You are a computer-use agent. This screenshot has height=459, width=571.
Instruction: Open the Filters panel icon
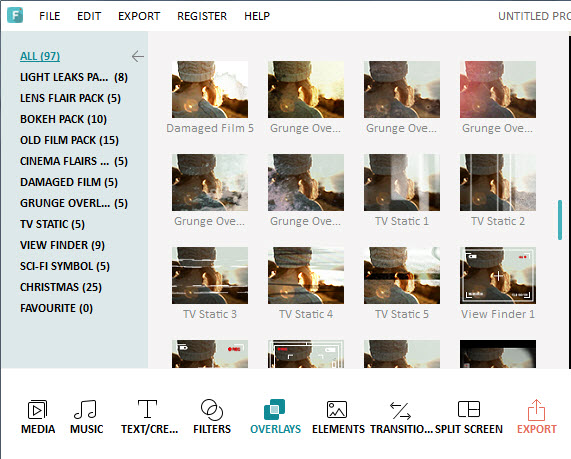[212, 409]
